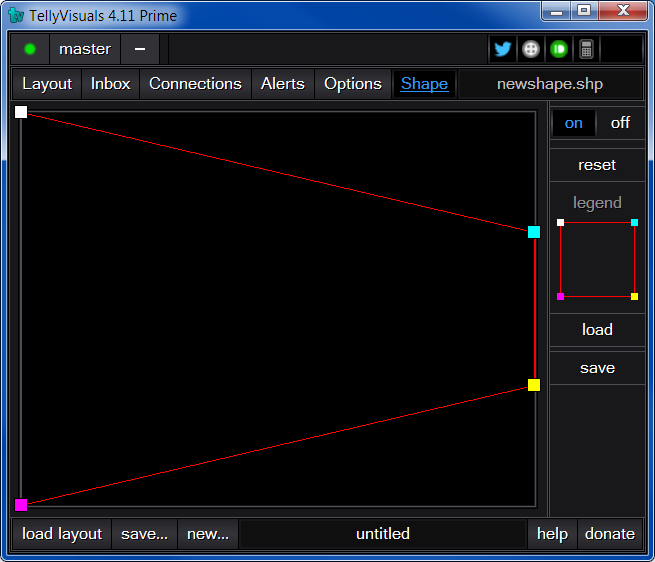Turn shape off
This screenshot has height=562, width=655.
(x=620, y=123)
